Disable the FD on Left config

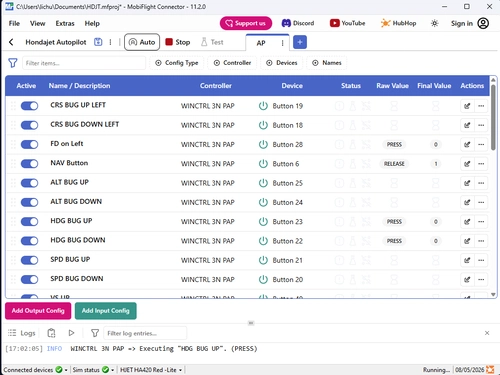tap(29, 145)
